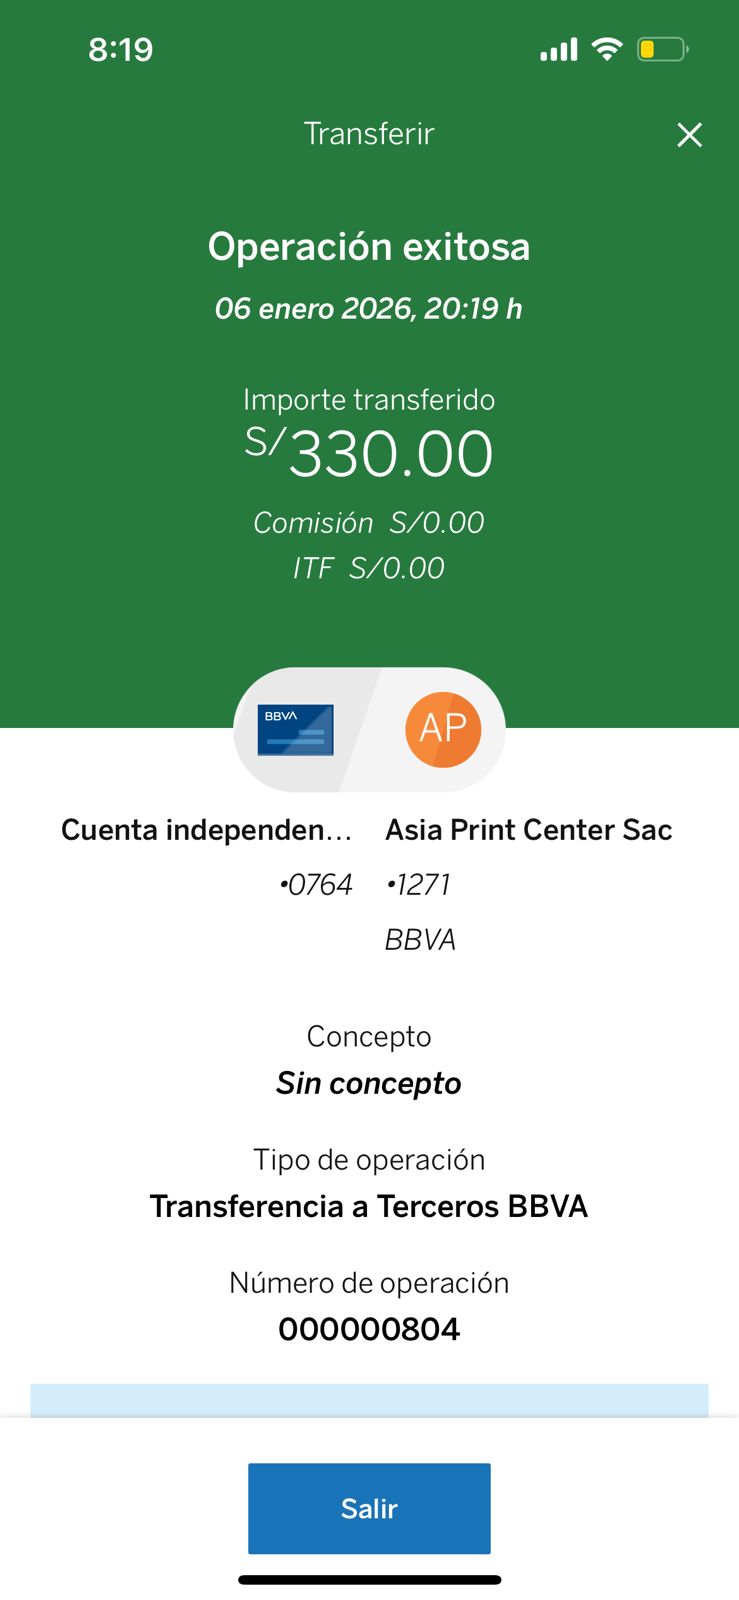Tap the transferred amount S/330.00
The width and height of the screenshot is (739, 1600).
pos(369,453)
